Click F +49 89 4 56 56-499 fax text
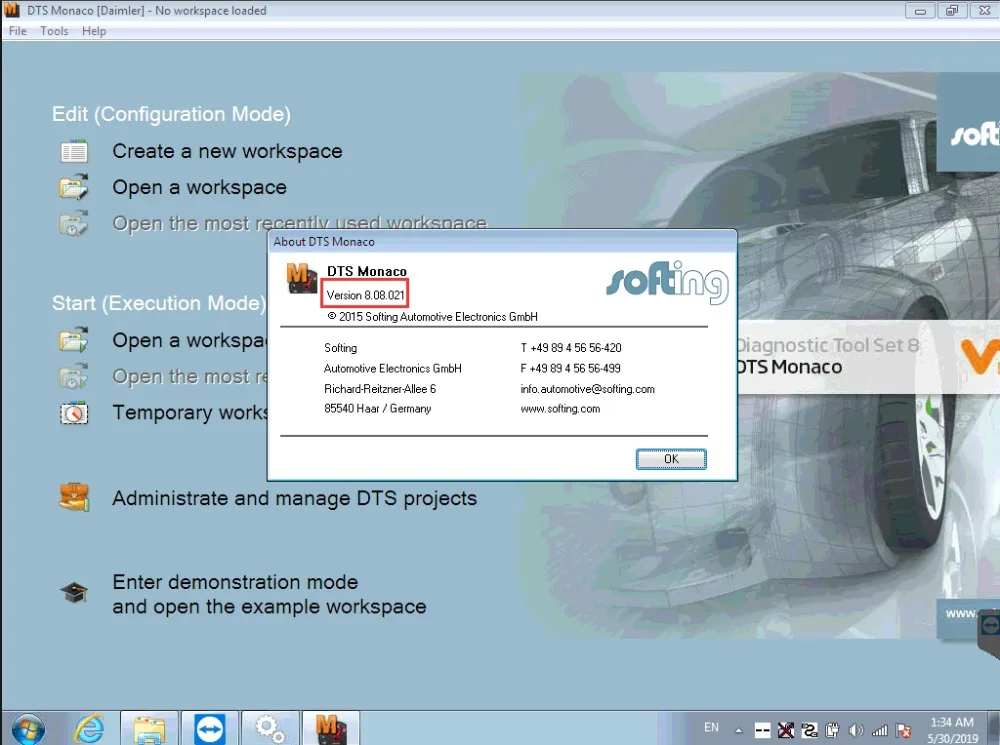This screenshot has width=1000, height=745. 570,368
